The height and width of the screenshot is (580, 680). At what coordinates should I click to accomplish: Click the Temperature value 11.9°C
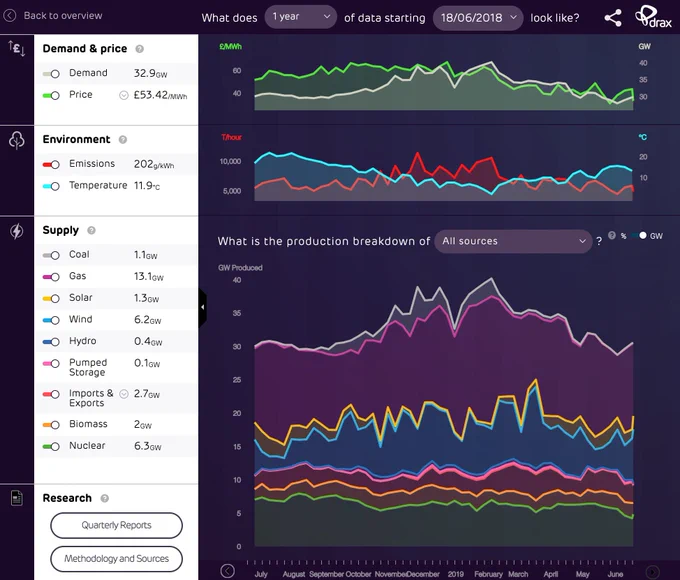[147, 186]
